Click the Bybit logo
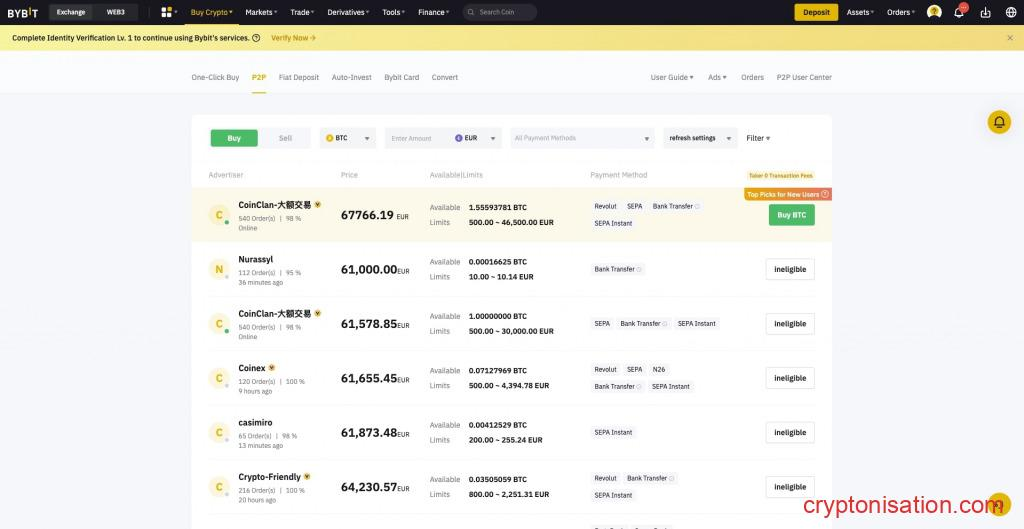 pos(23,12)
